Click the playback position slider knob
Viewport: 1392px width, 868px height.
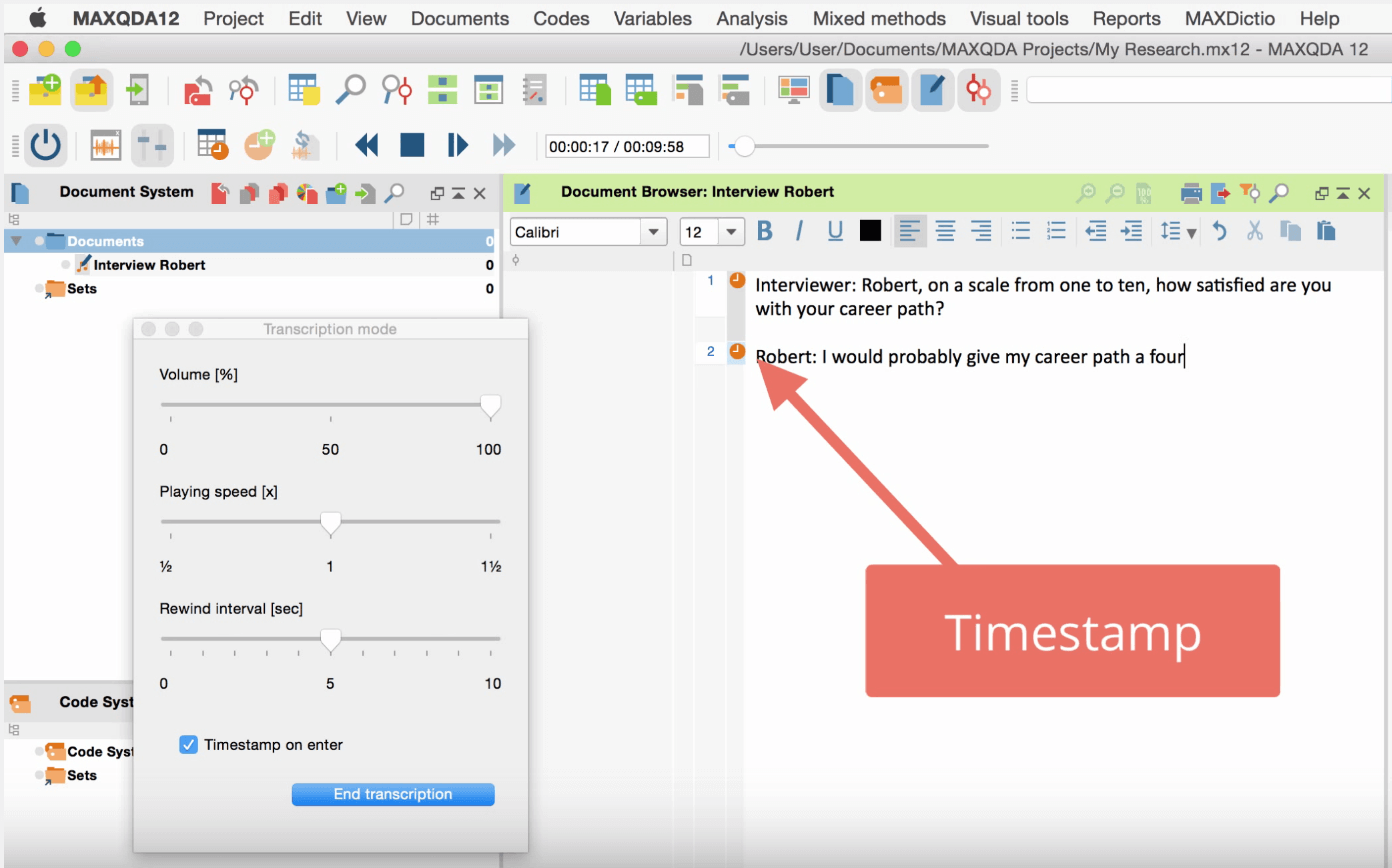pyautogui.click(x=743, y=147)
